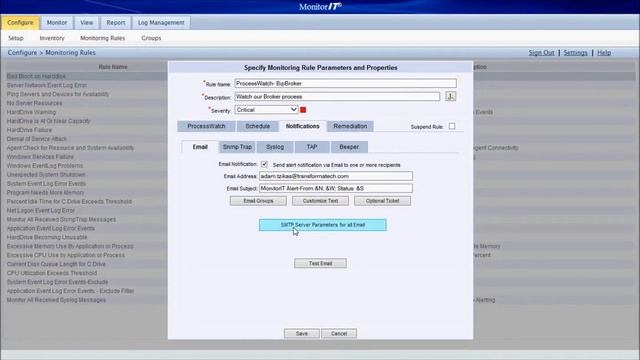The width and height of the screenshot is (640, 360).
Task: Select the 'Windows Services Failure' rule
Action: point(40,157)
